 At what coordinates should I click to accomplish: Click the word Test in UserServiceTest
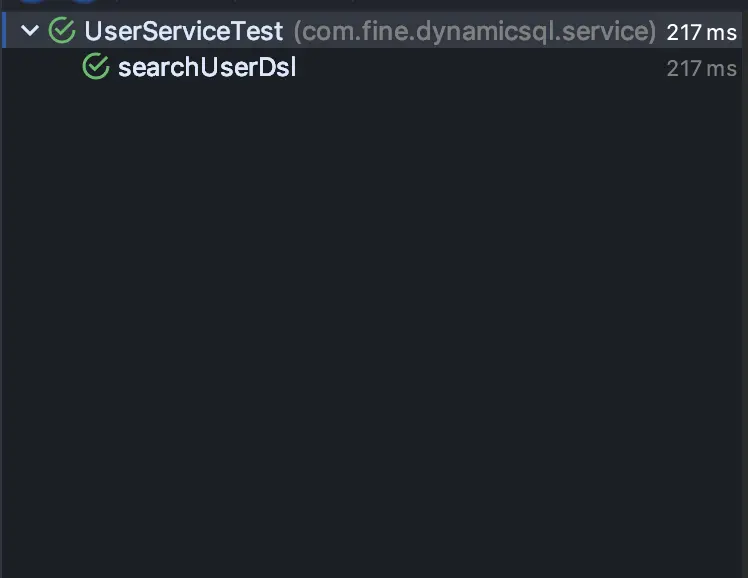257,31
